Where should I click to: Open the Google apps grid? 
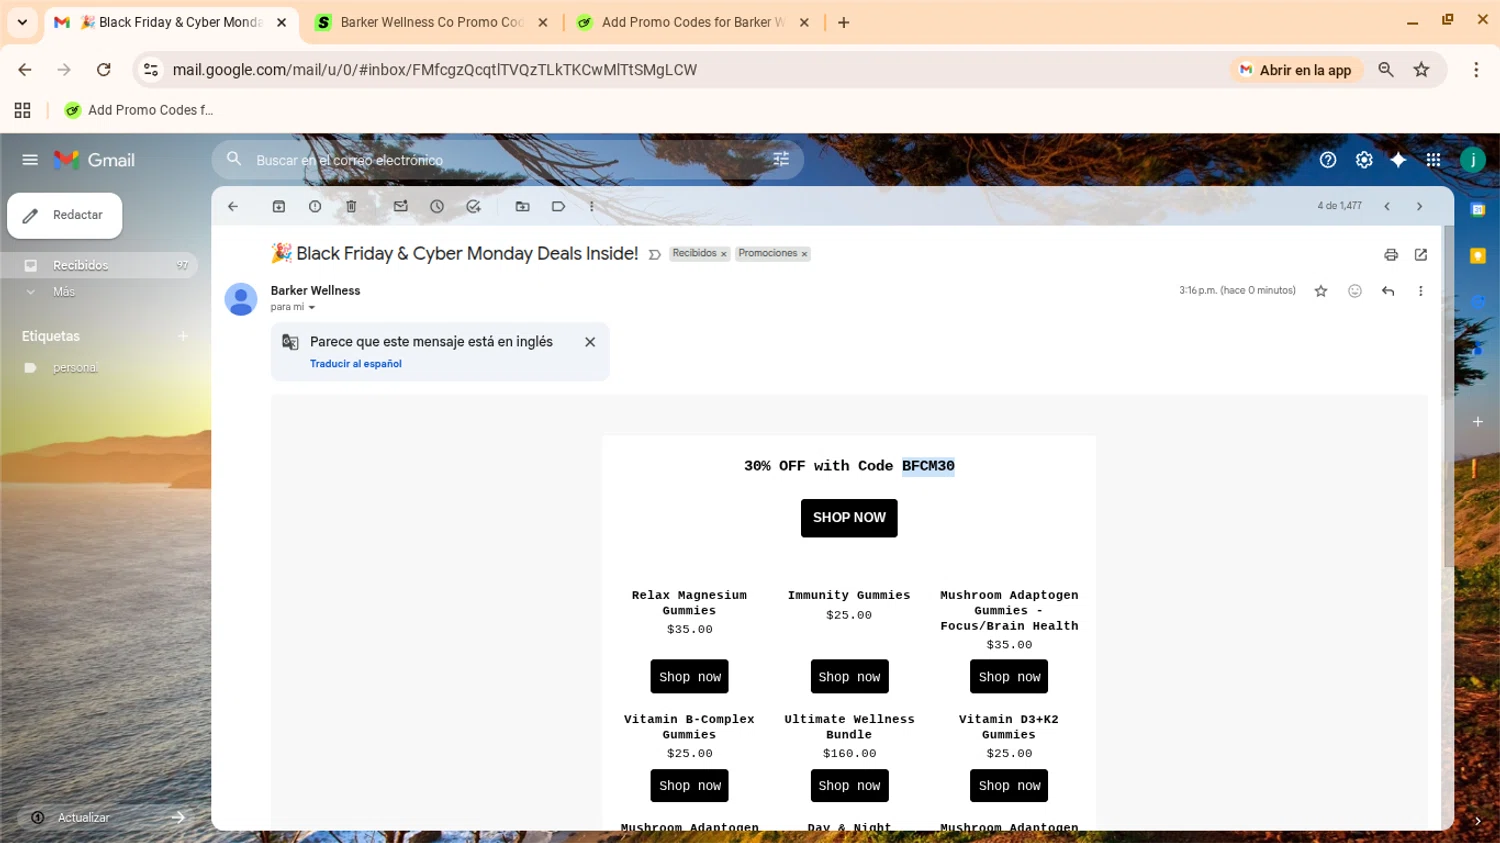coord(1434,160)
